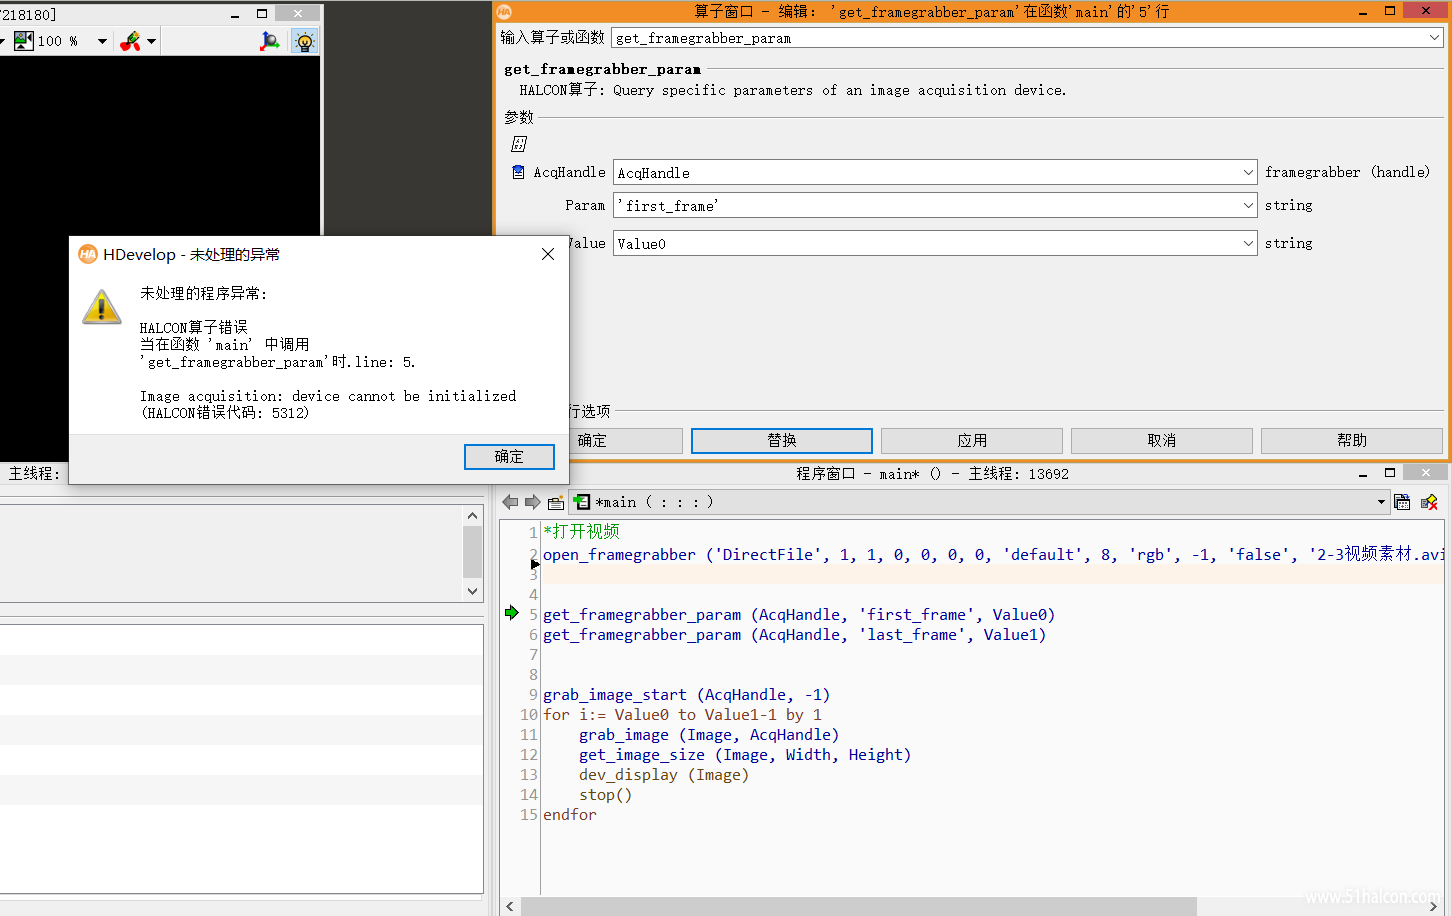Select the draw ROI pencil tool

[x=130, y=41]
